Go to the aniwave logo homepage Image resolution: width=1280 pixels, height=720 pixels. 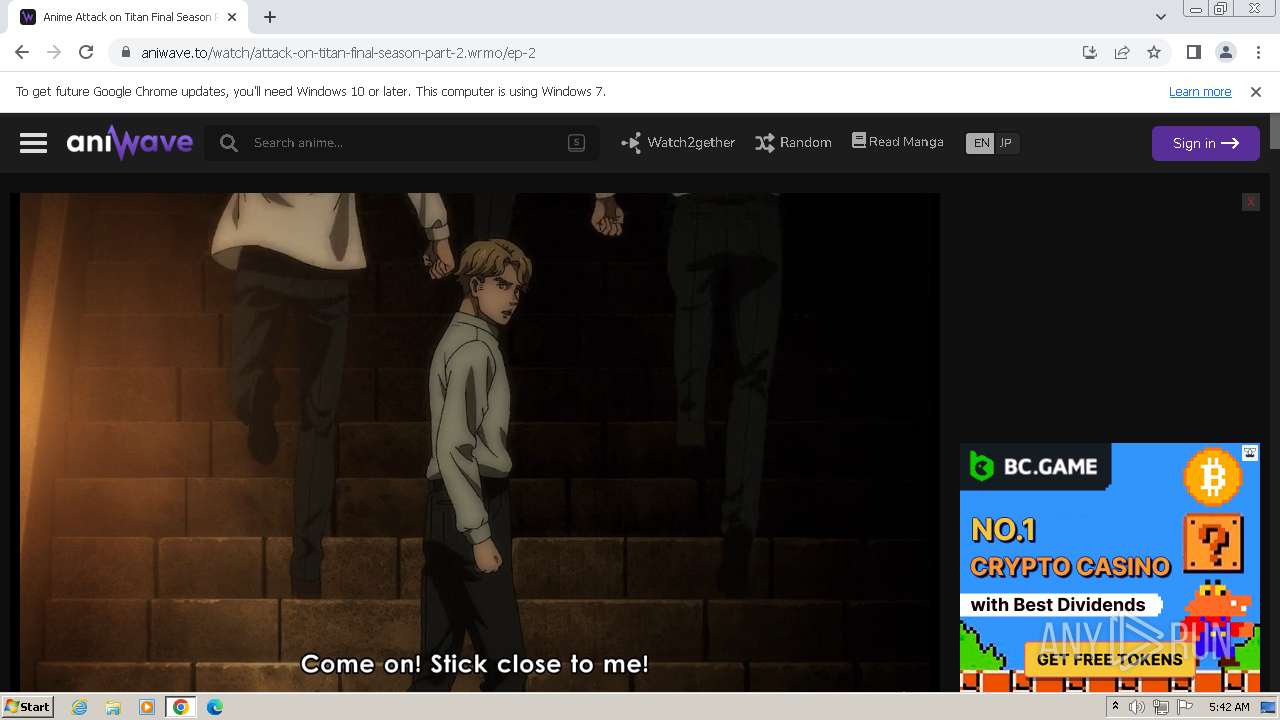(130, 142)
